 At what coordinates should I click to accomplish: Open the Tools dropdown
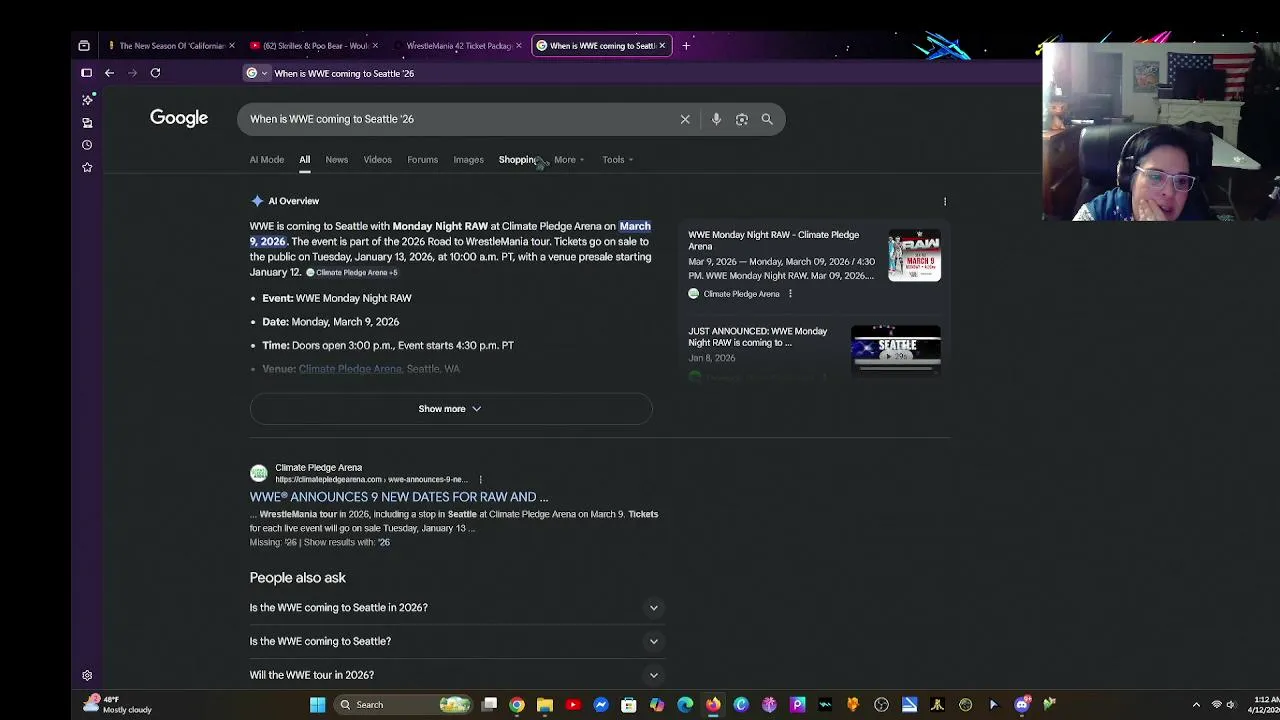617,160
